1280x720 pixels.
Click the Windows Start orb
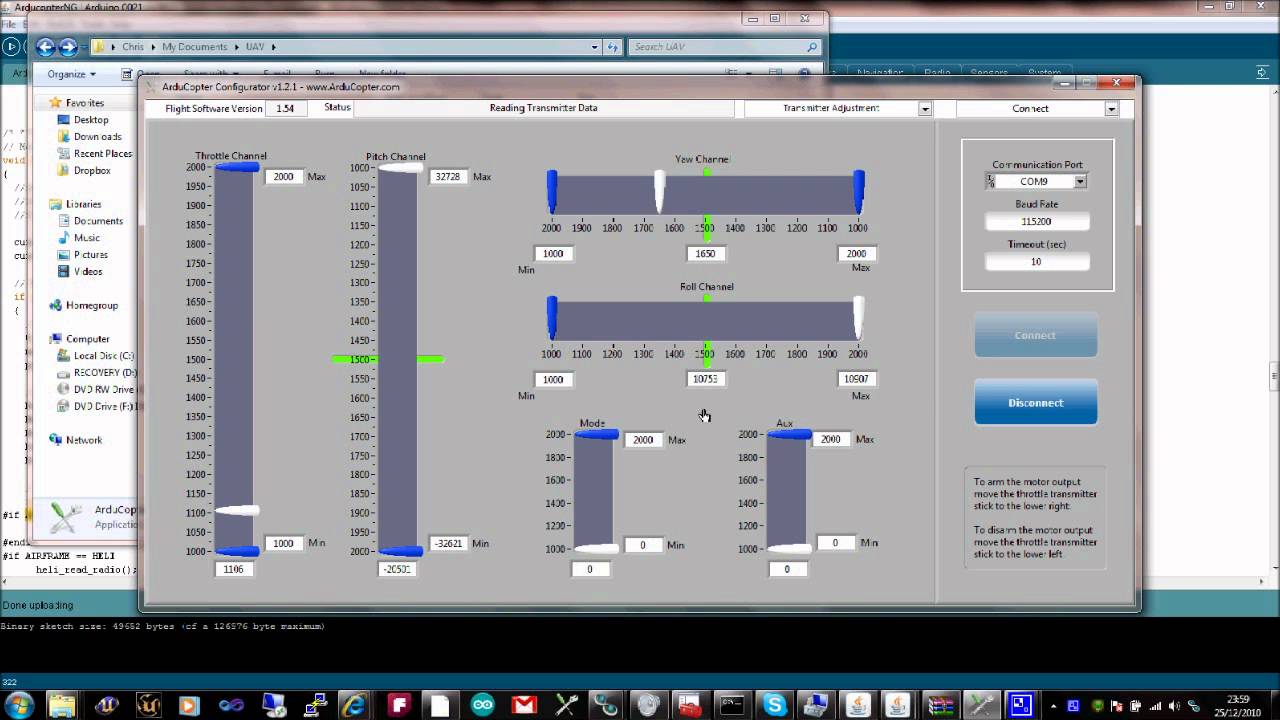point(20,704)
